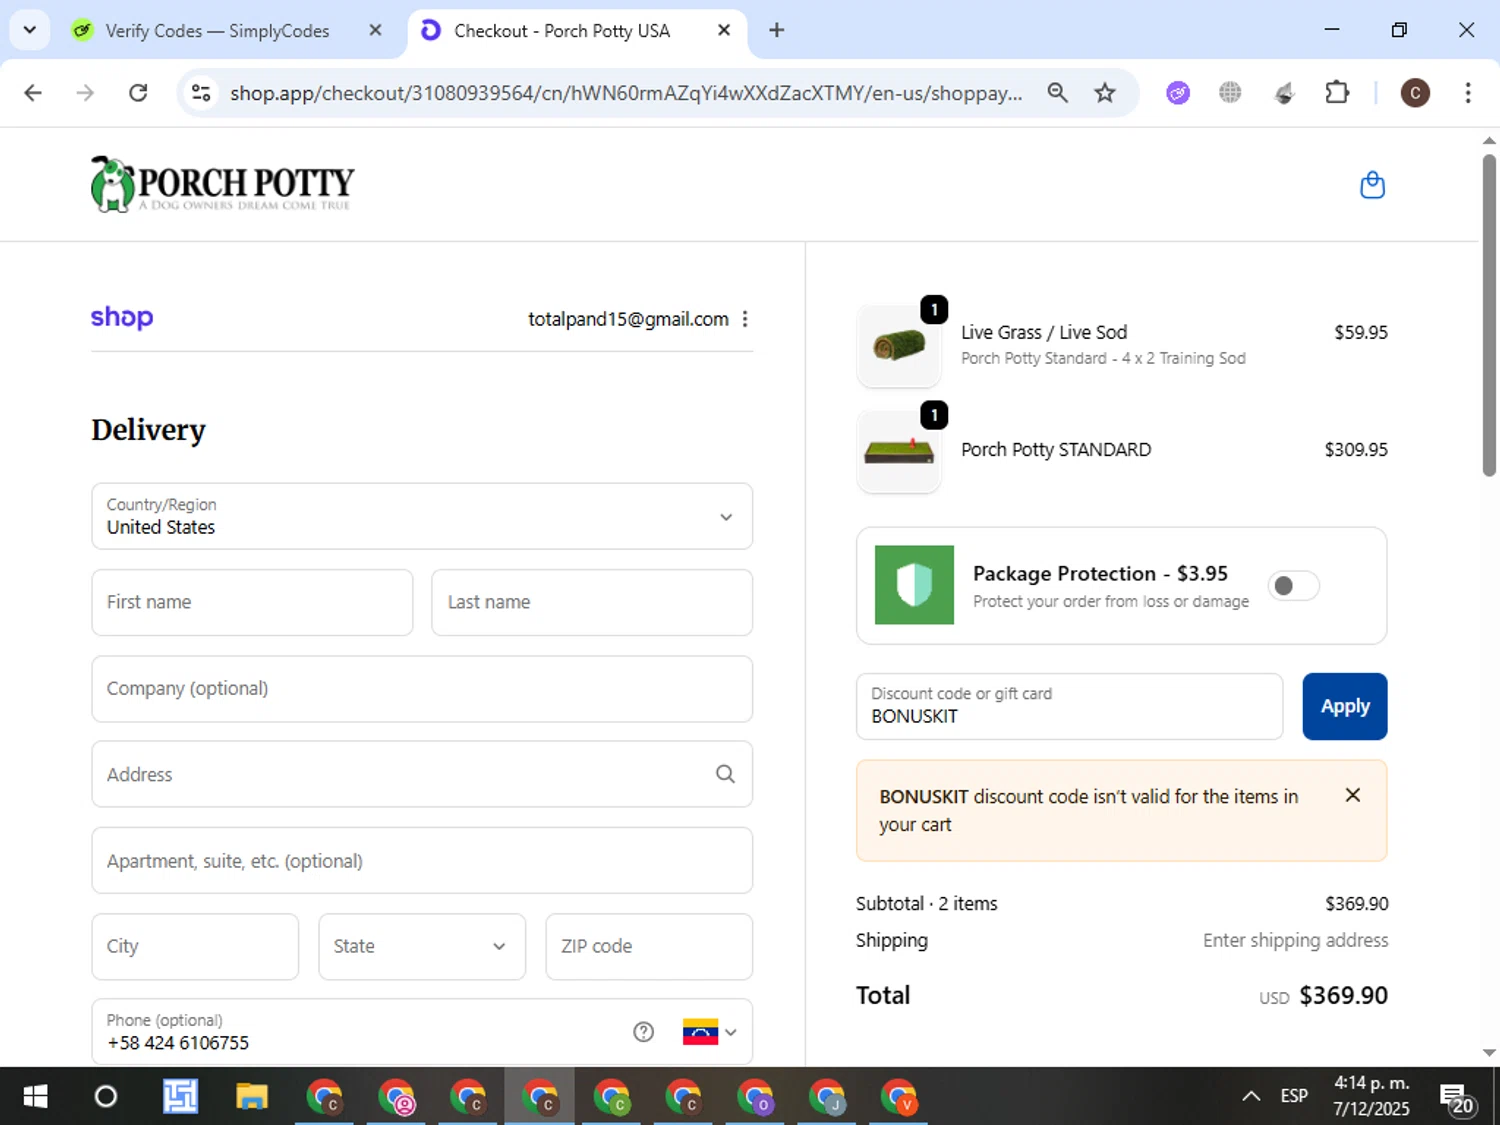1500x1125 pixels.
Task: Open the shopping bag cart icon
Action: pyautogui.click(x=1372, y=185)
